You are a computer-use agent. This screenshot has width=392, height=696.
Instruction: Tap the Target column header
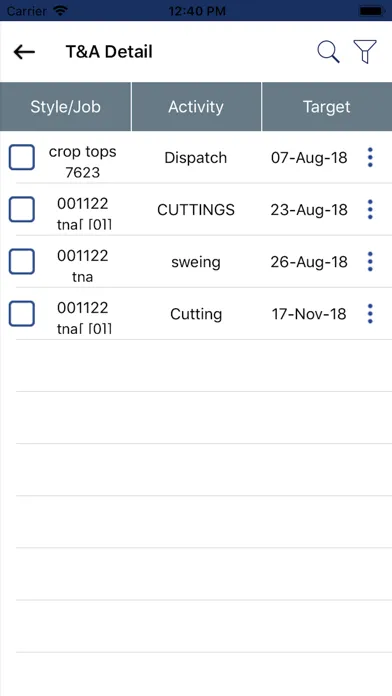(x=327, y=107)
